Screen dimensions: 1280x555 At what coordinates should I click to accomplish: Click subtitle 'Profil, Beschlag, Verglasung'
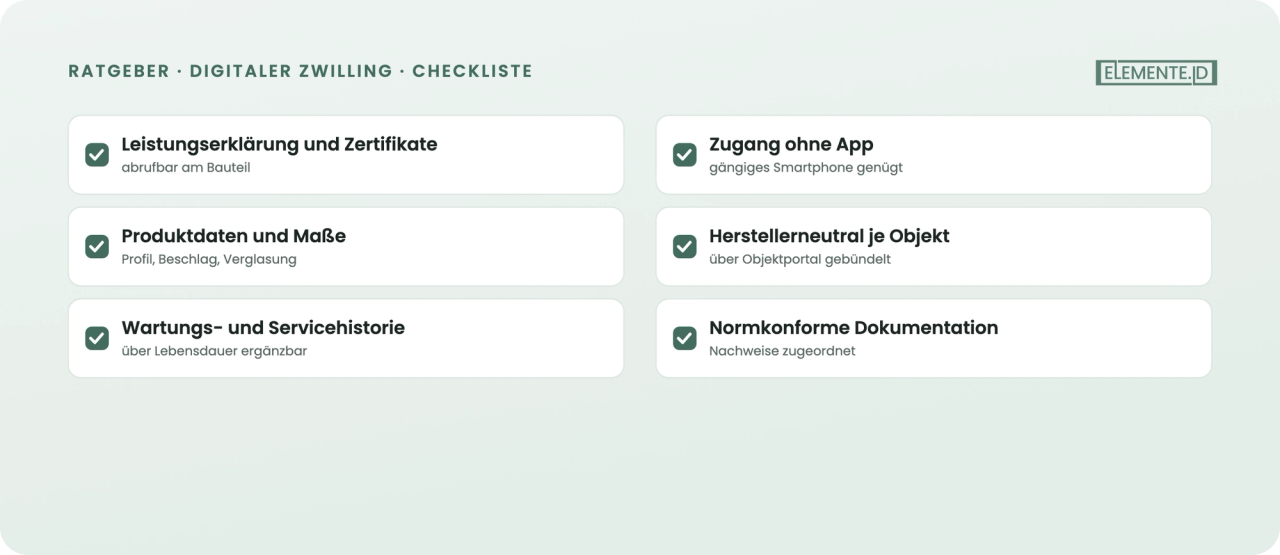[209, 260]
